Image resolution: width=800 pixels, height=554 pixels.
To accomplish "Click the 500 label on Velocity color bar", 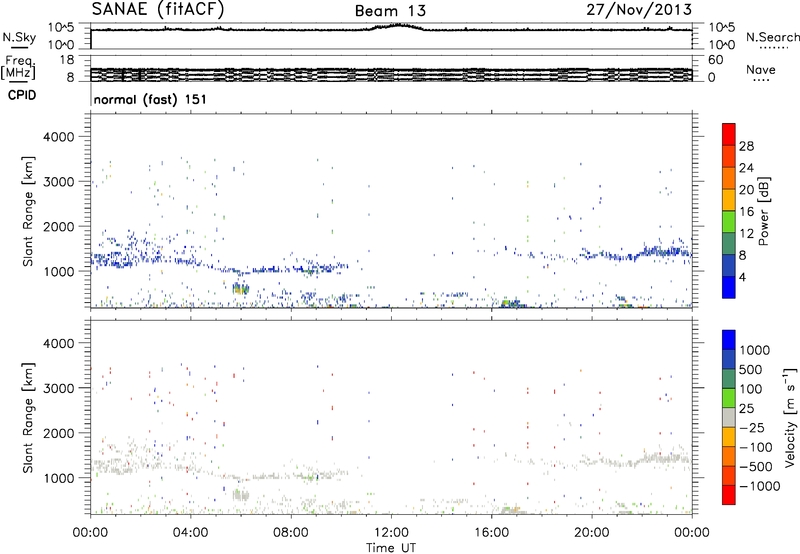I will [751, 370].
